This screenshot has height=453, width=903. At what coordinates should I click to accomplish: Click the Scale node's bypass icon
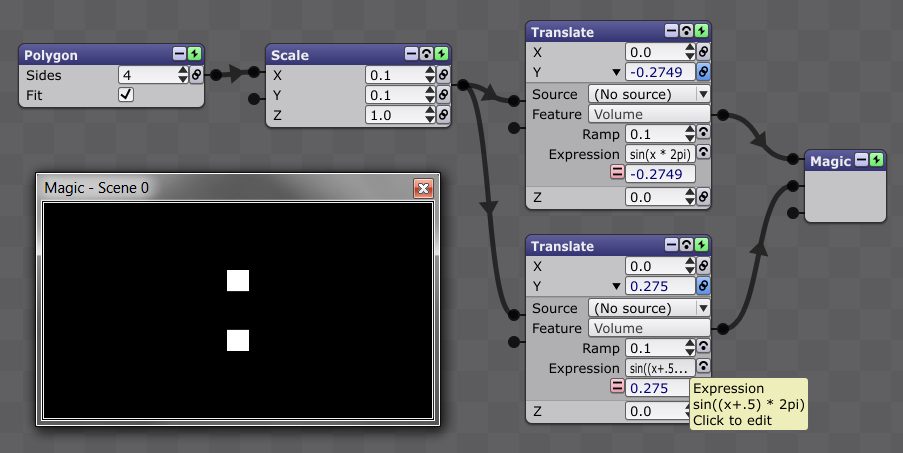click(426, 54)
